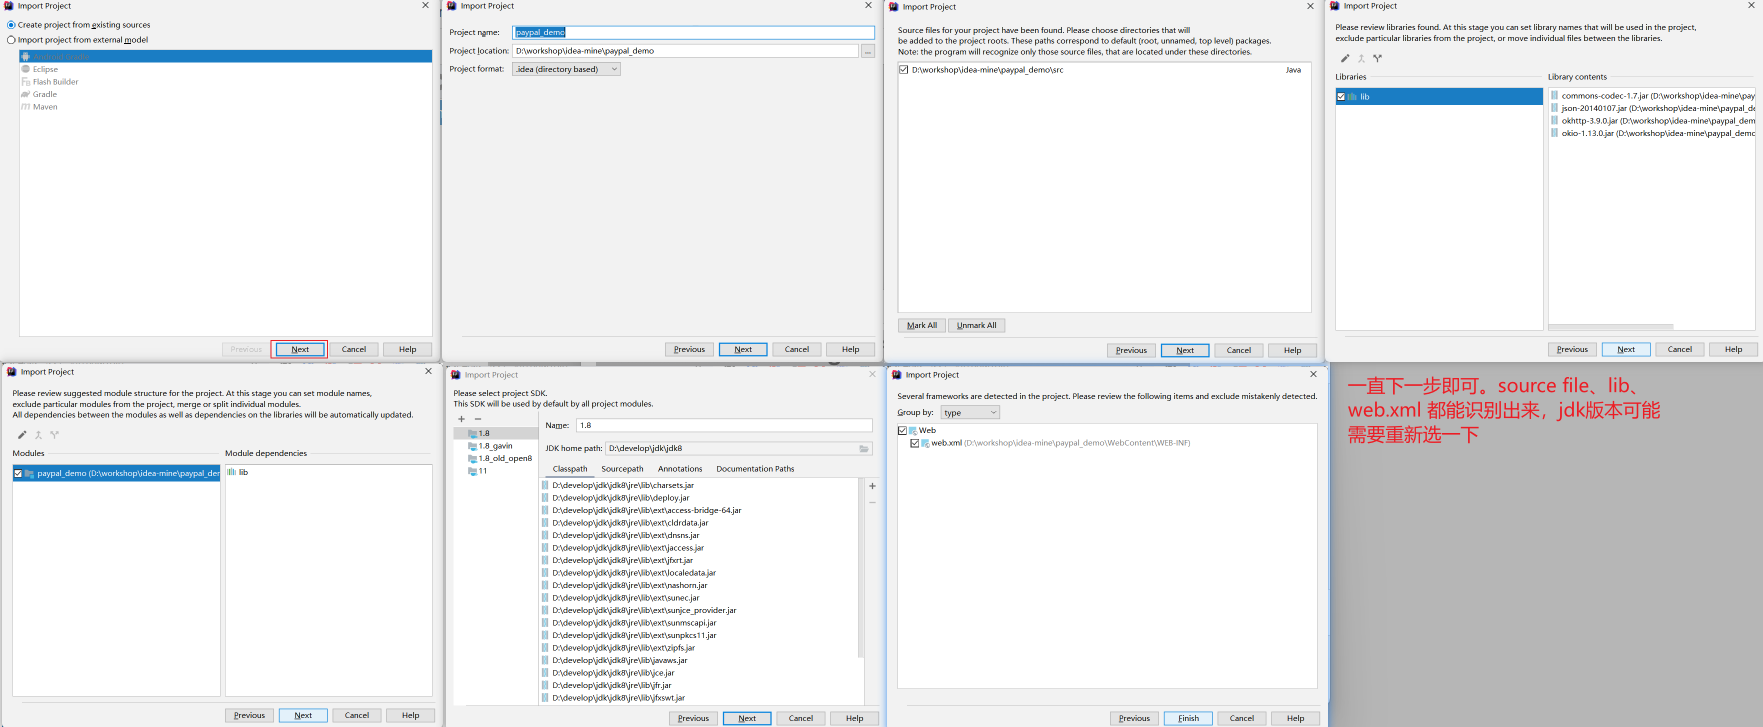This screenshot has height=727, width=1763.
Task: Select Import project from external model radio
Action: tap(12, 40)
